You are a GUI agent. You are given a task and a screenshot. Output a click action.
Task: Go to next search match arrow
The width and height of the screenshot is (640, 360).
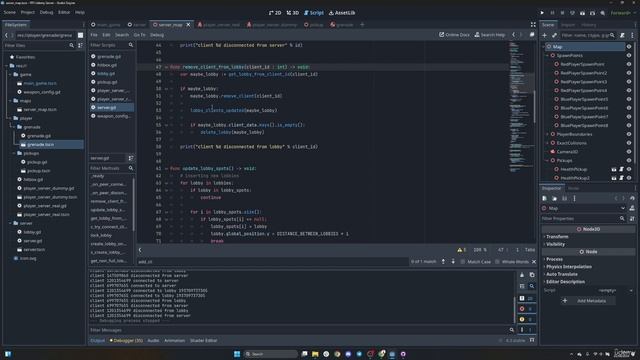[453, 262]
